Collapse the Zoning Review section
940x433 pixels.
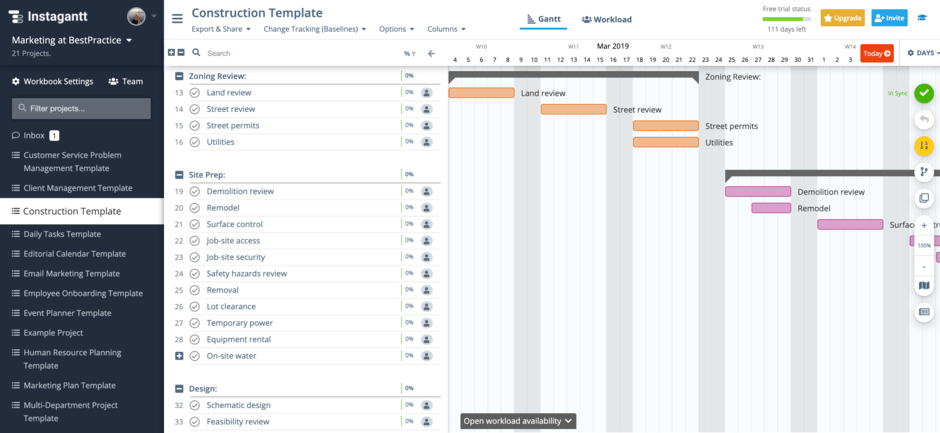(x=179, y=76)
